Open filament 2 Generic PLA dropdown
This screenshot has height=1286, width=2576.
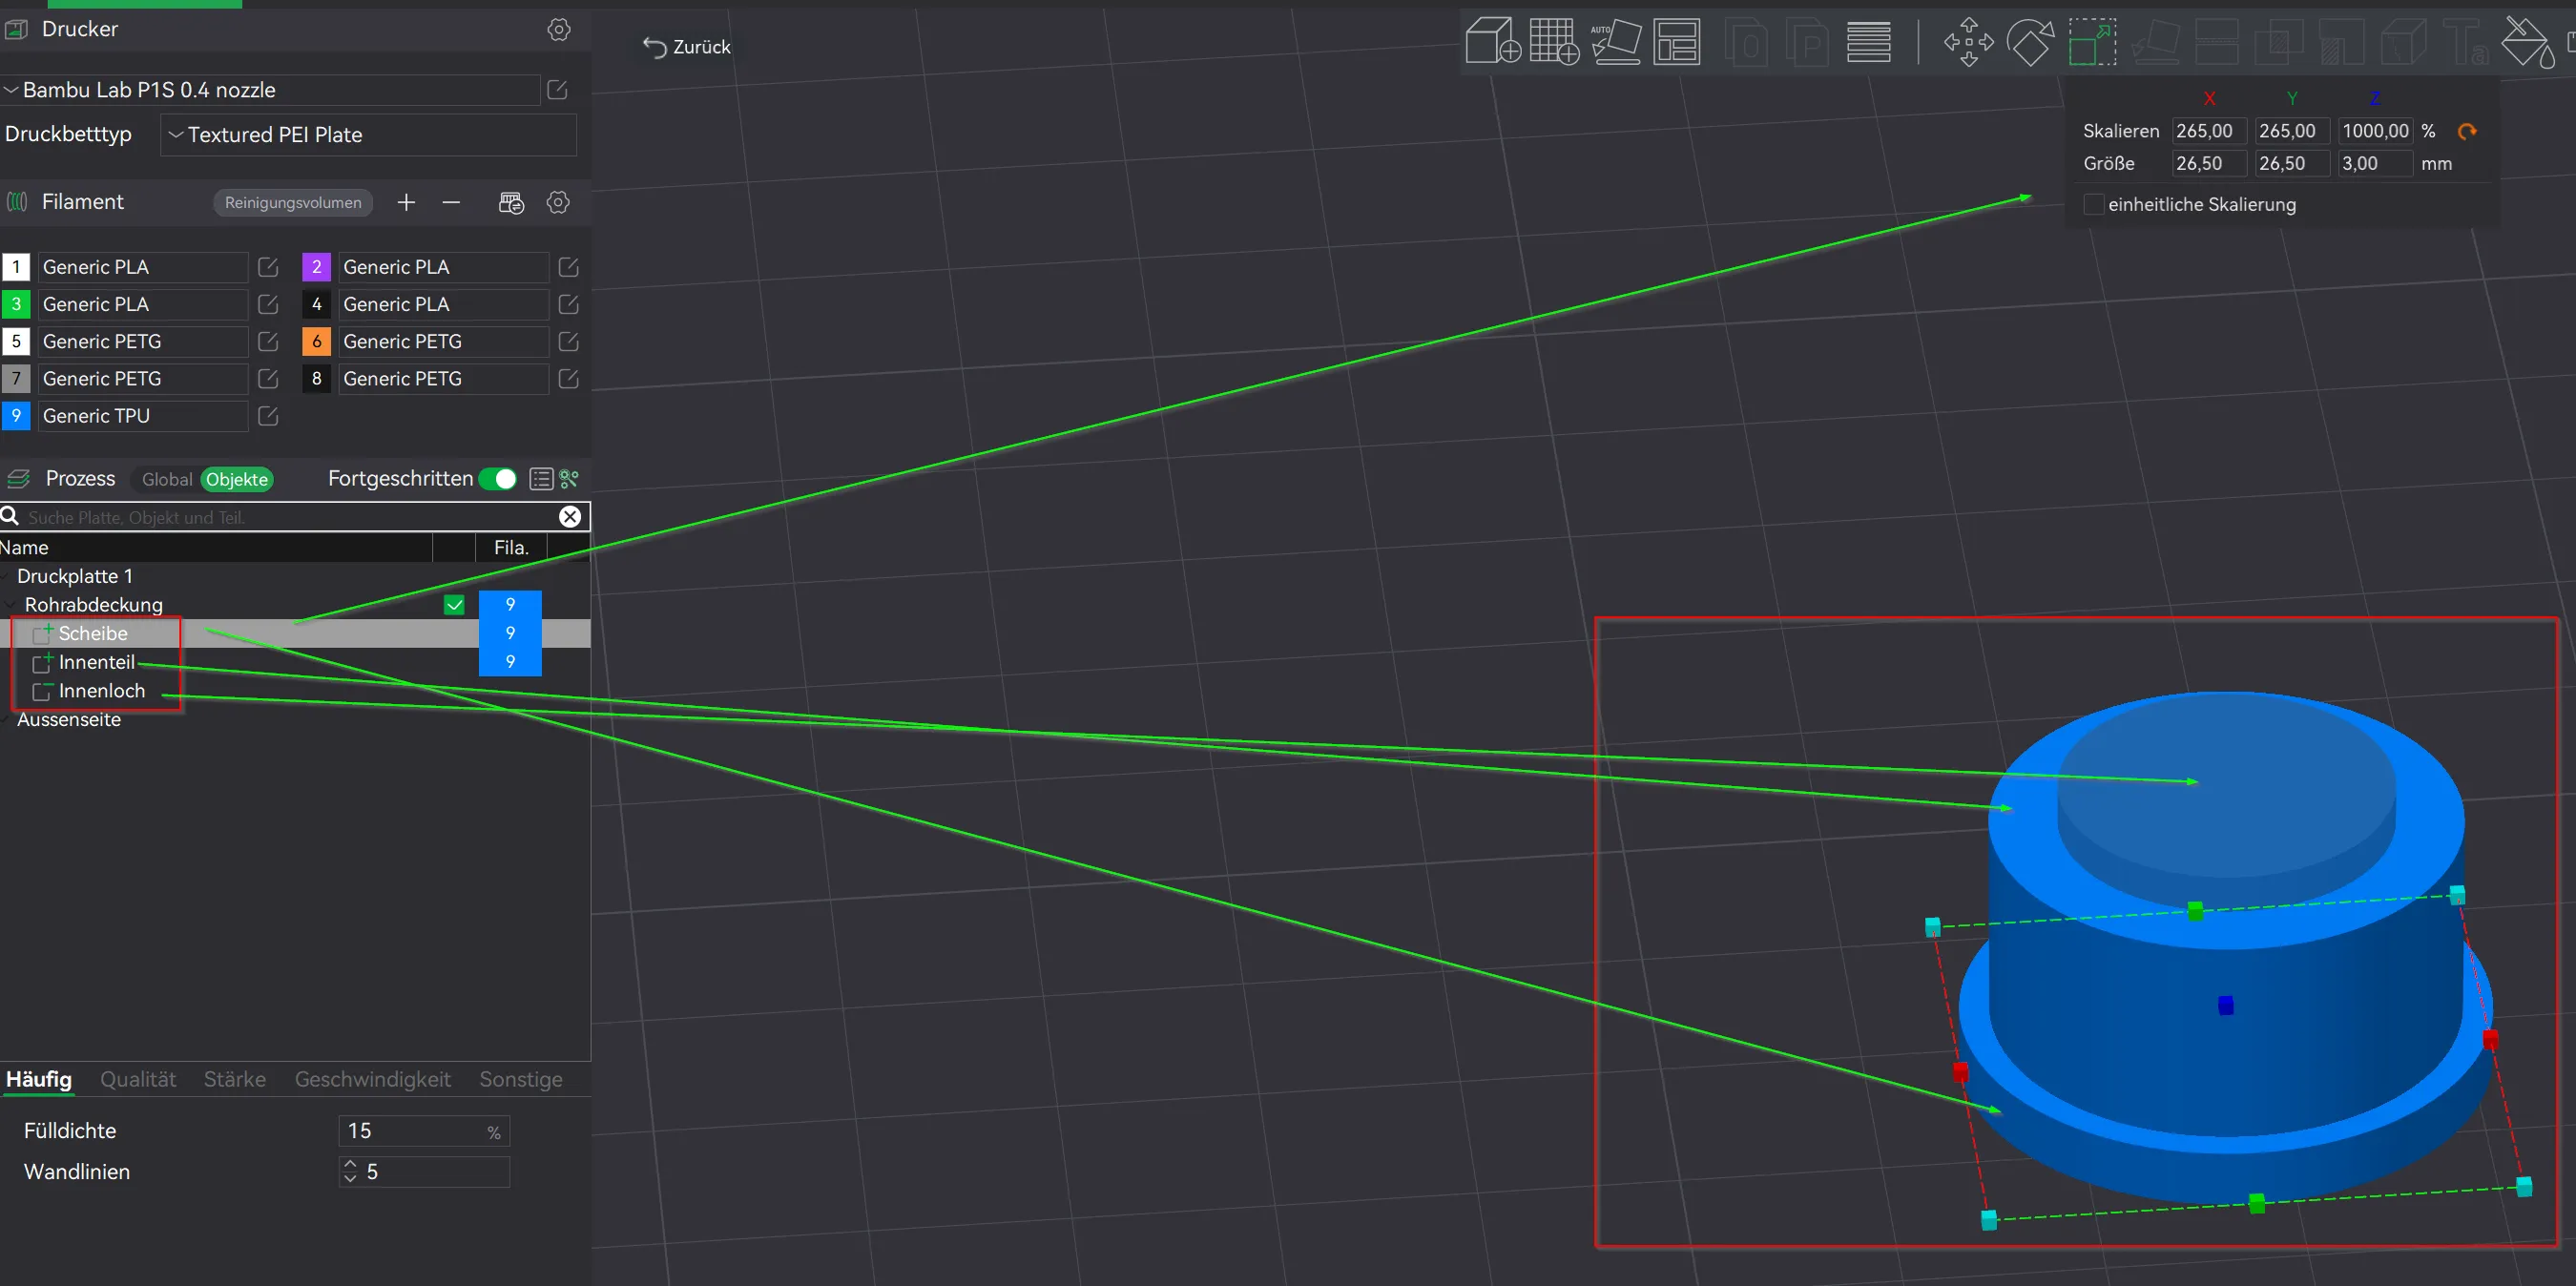tap(443, 267)
